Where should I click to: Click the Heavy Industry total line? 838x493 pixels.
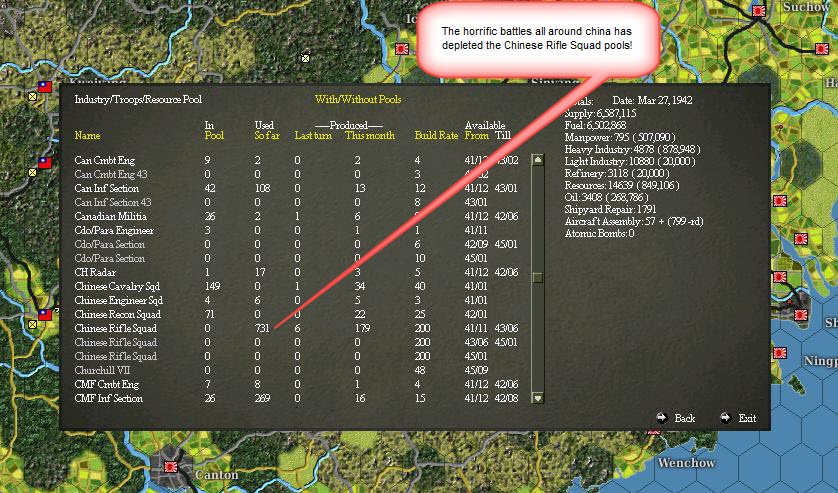click(x=632, y=149)
